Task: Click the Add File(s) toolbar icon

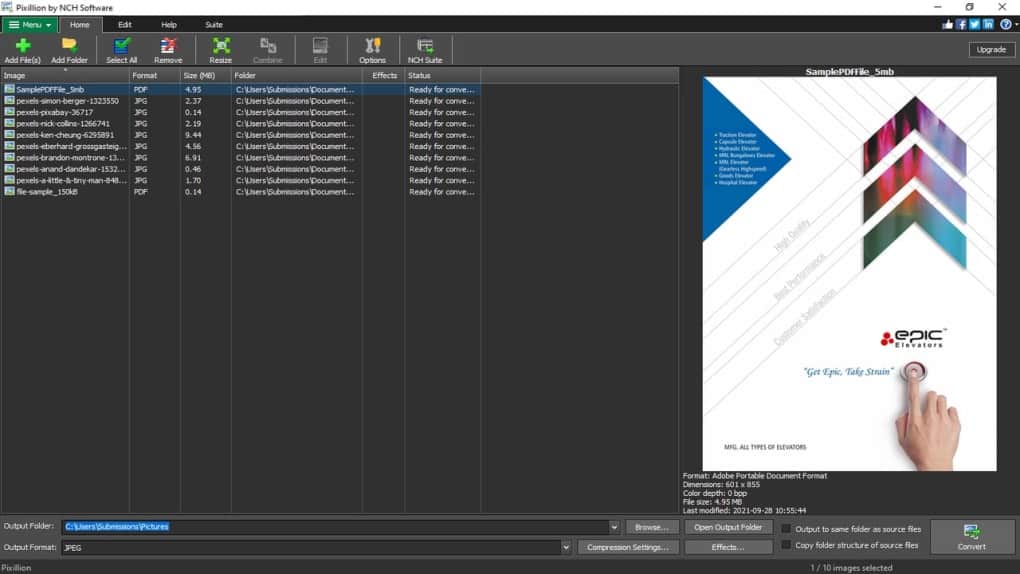Action: click(22, 49)
